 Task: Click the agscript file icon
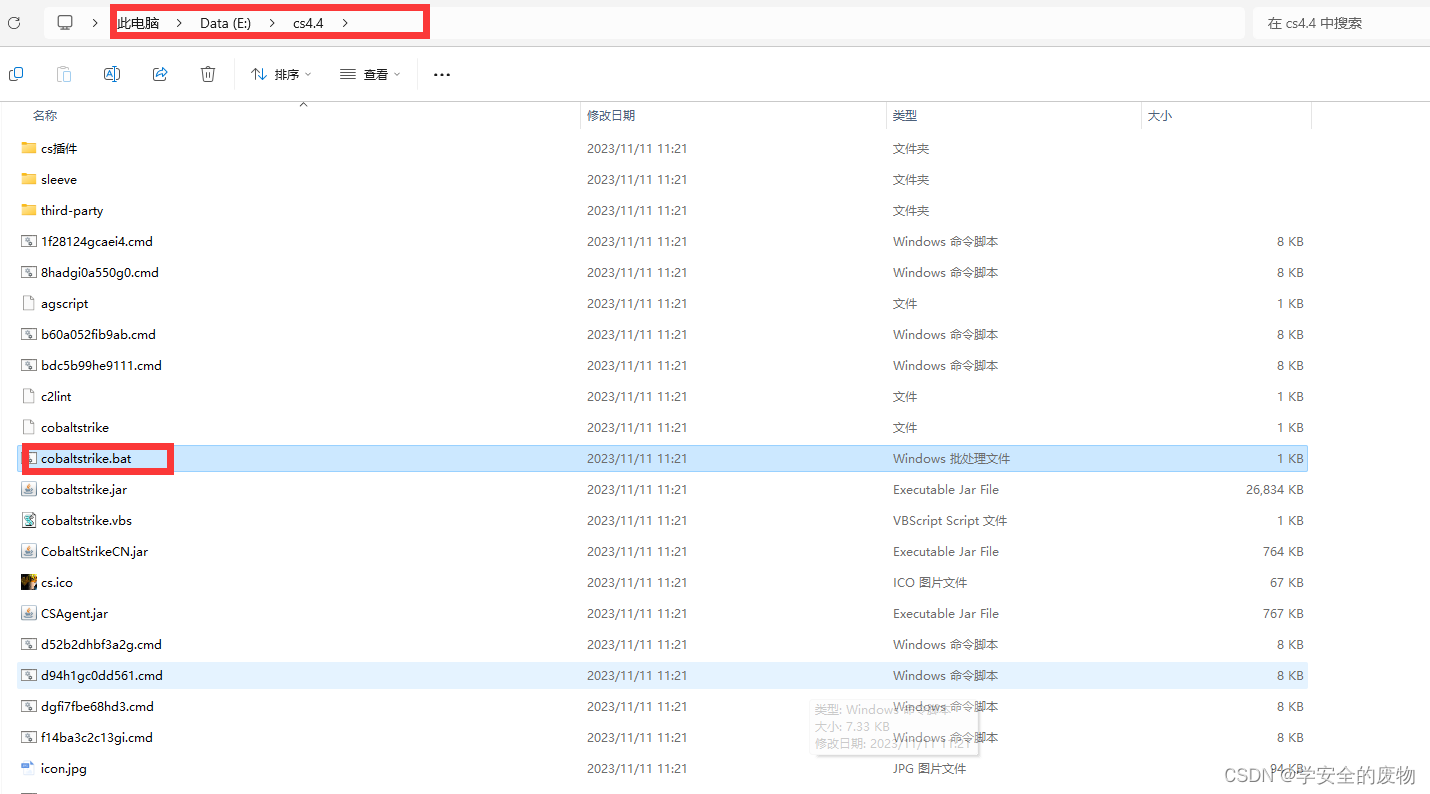point(28,303)
